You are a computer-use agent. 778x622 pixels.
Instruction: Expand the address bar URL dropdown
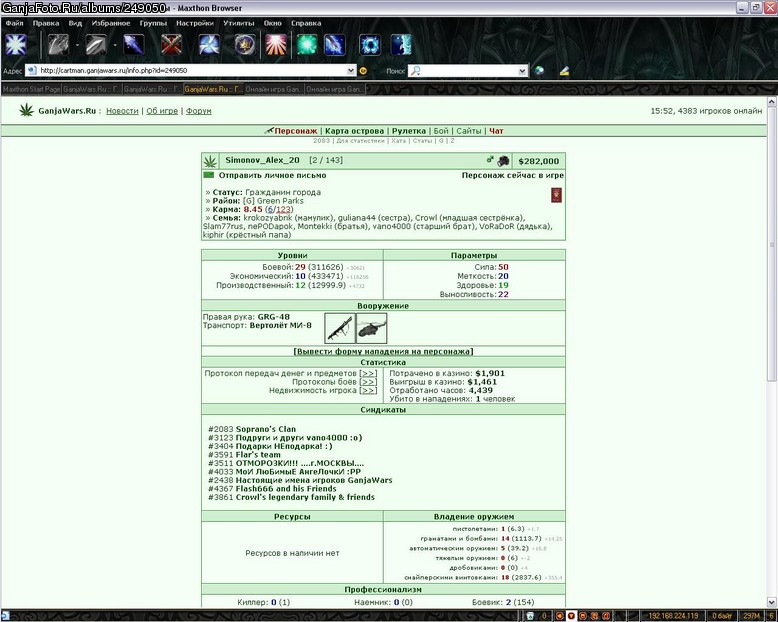click(351, 71)
